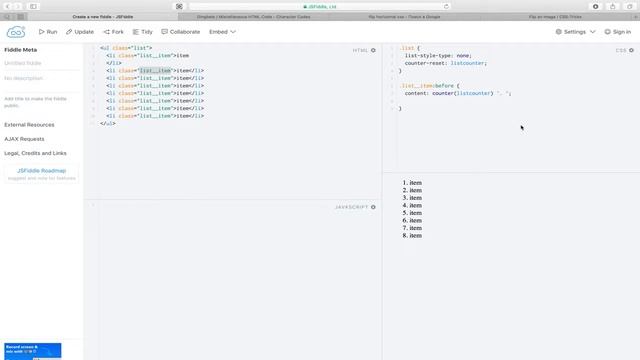Switch to flip horizontal css search tab
The width and height of the screenshot is (640, 360).
(404, 17)
